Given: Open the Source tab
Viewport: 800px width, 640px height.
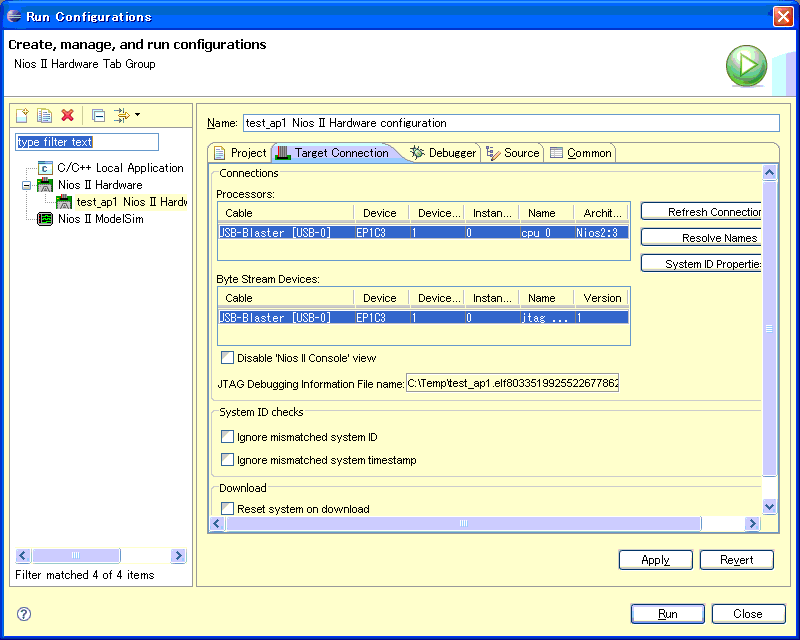Looking at the screenshot, I should pyautogui.click(x=513, y=153).
